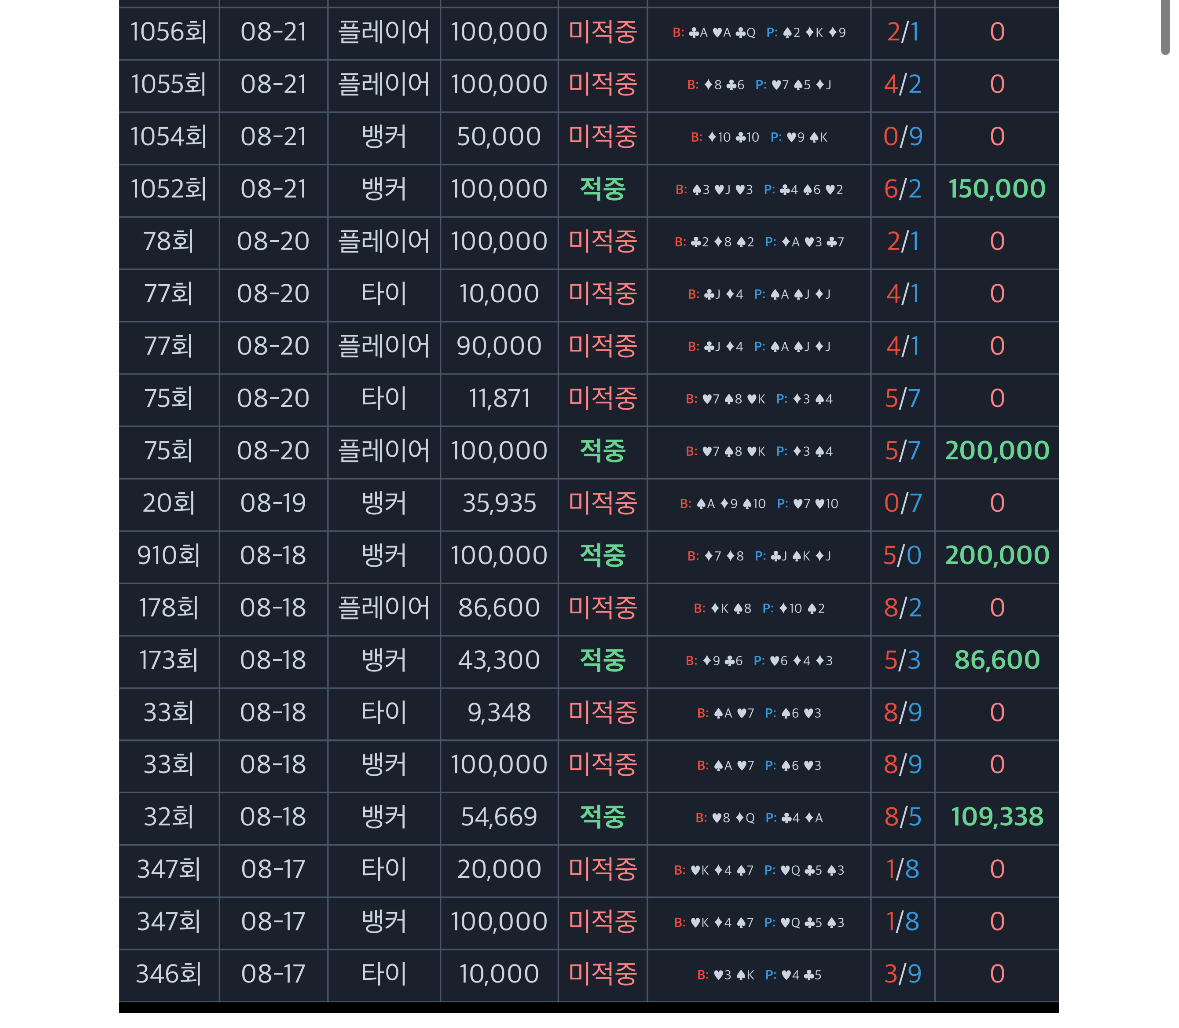1179x1028 pixels.
Task: Click the 뱅커 bet type in row 1054회
Action: [x=384, y=137]
